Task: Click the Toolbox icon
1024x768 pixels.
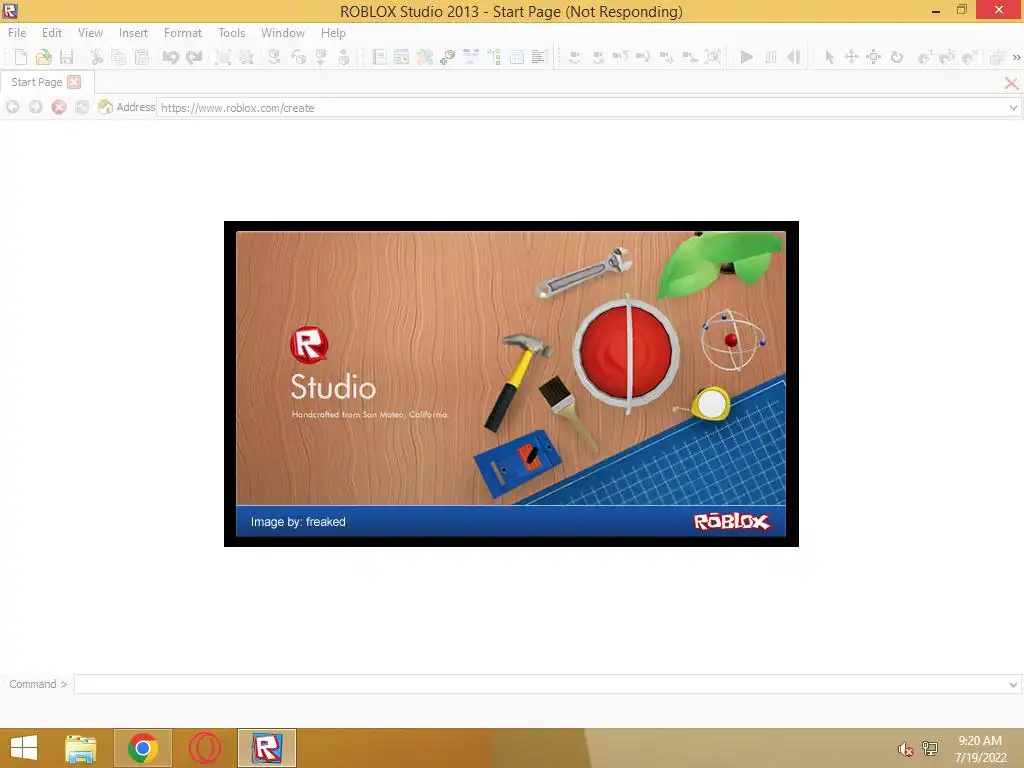Action: [424, 57]
